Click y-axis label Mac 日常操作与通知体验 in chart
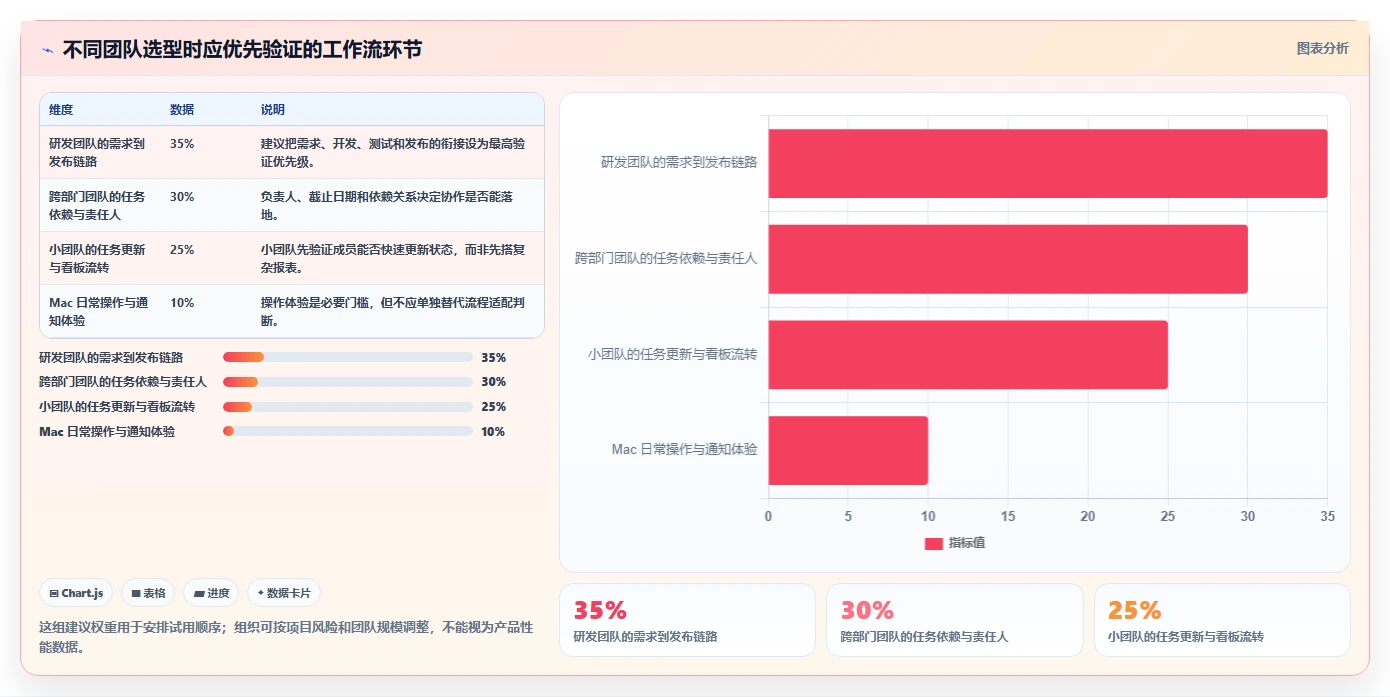Viewport: 1390px width, 697px height. tap(685, 450)
